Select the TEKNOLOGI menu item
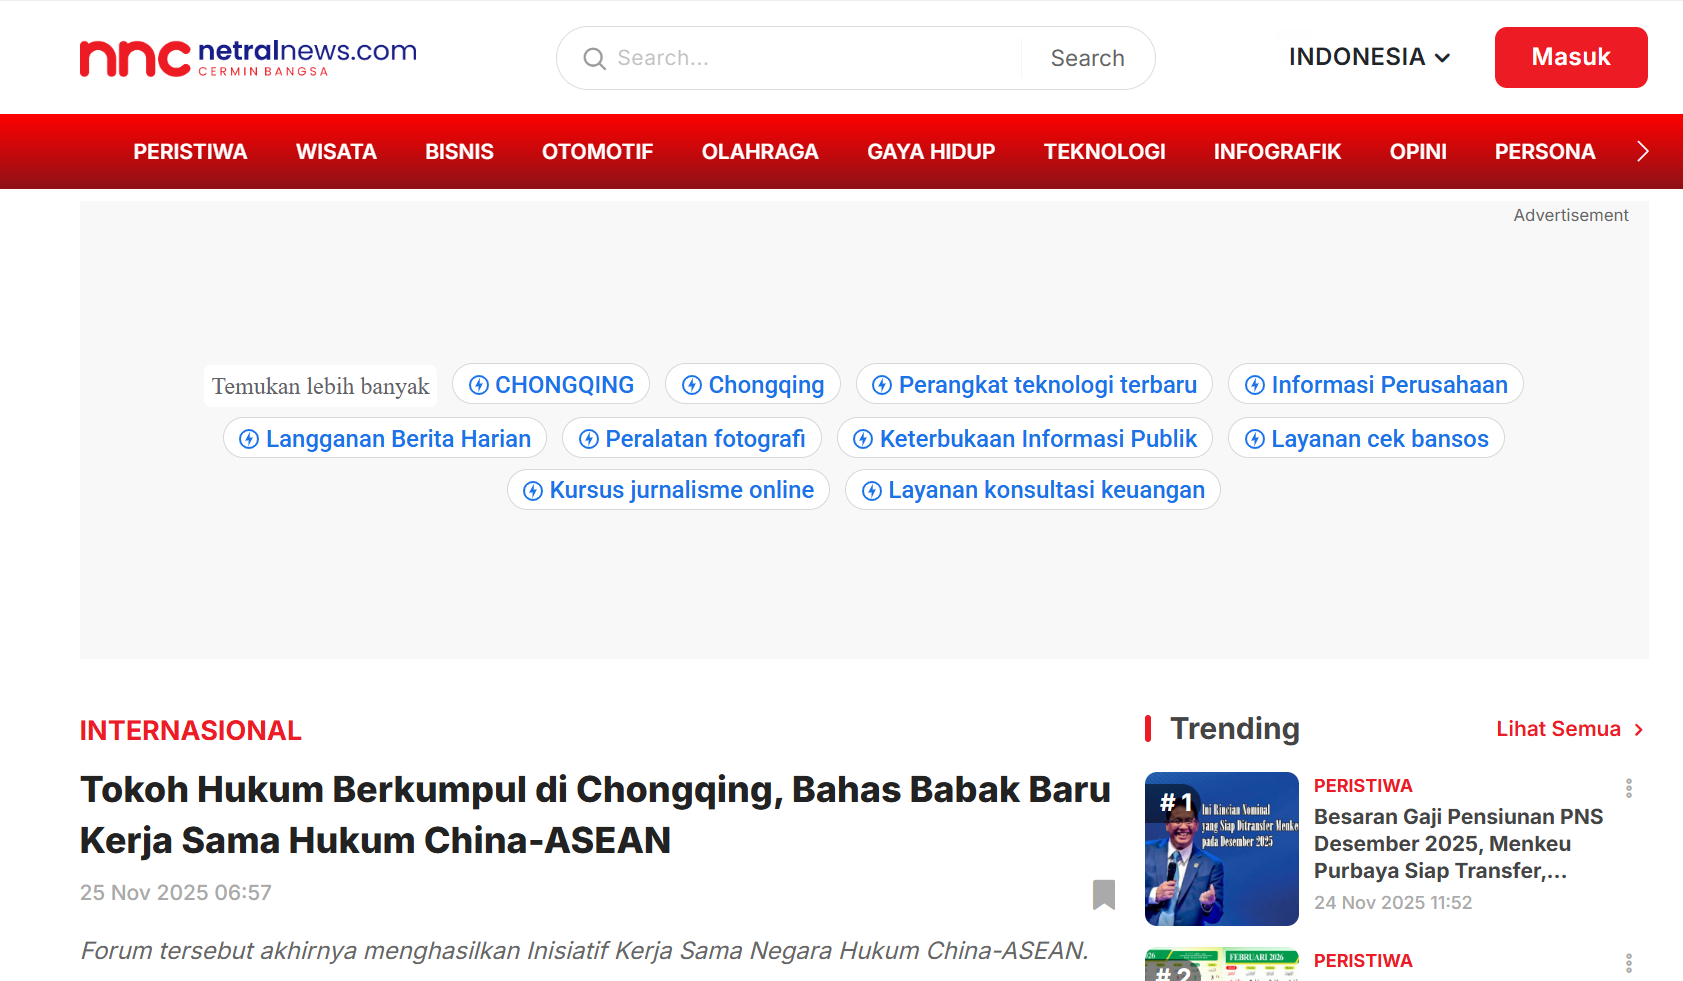This screenshot has height=981, width=1683. click(1104, 152)
